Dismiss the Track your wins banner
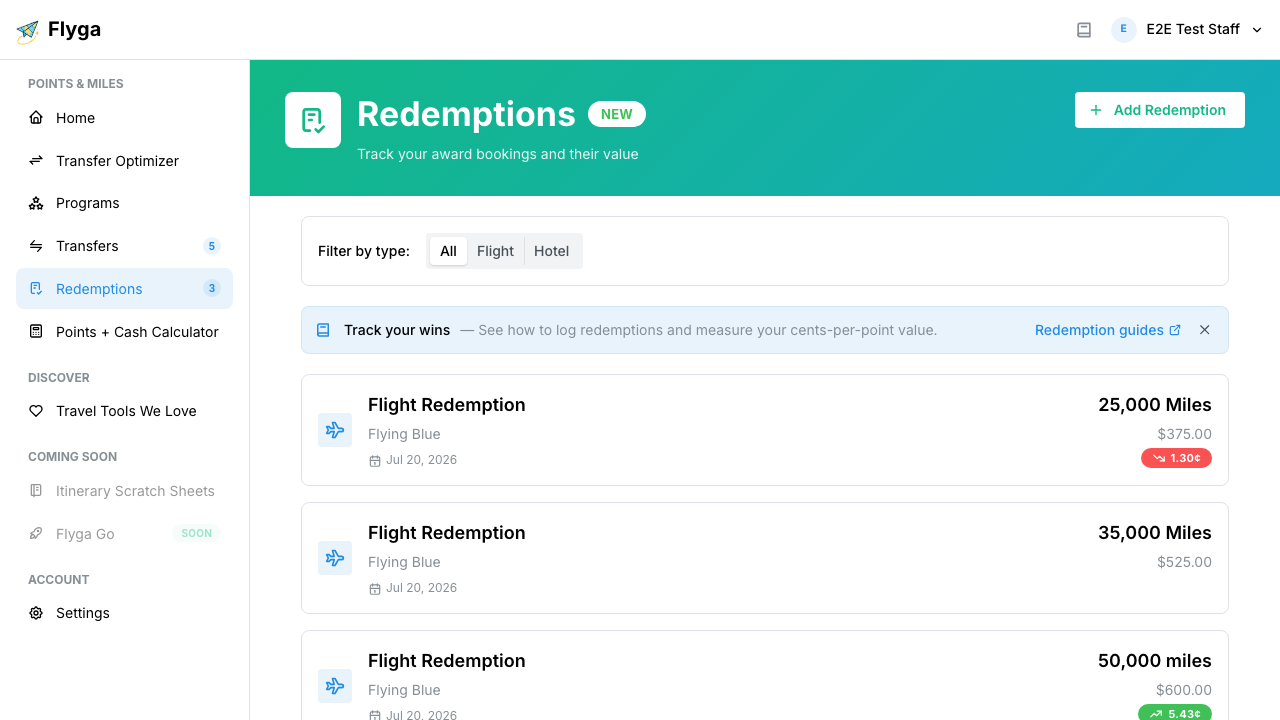1280x720 pixels. (x=1205, y=330)
